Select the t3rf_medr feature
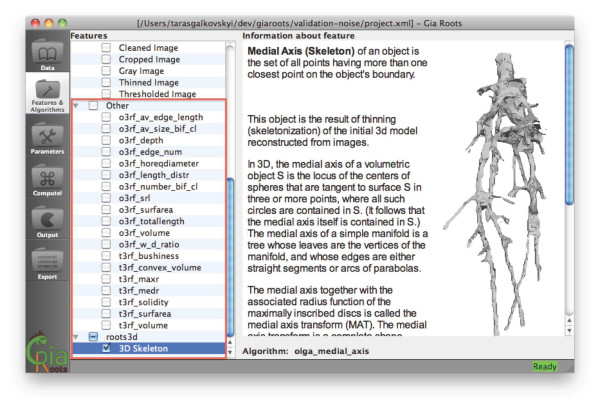This screenshot has height=408, width=600. [139, 290]
